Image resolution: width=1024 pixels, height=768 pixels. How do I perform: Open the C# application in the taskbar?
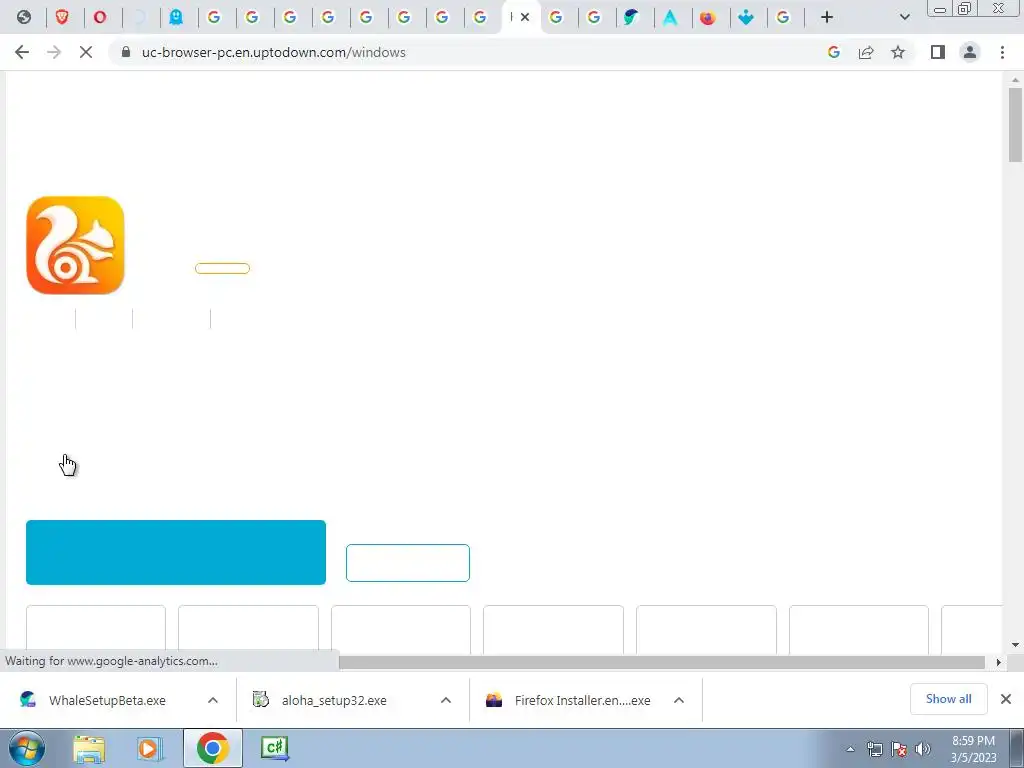click(x=274, y=748)
